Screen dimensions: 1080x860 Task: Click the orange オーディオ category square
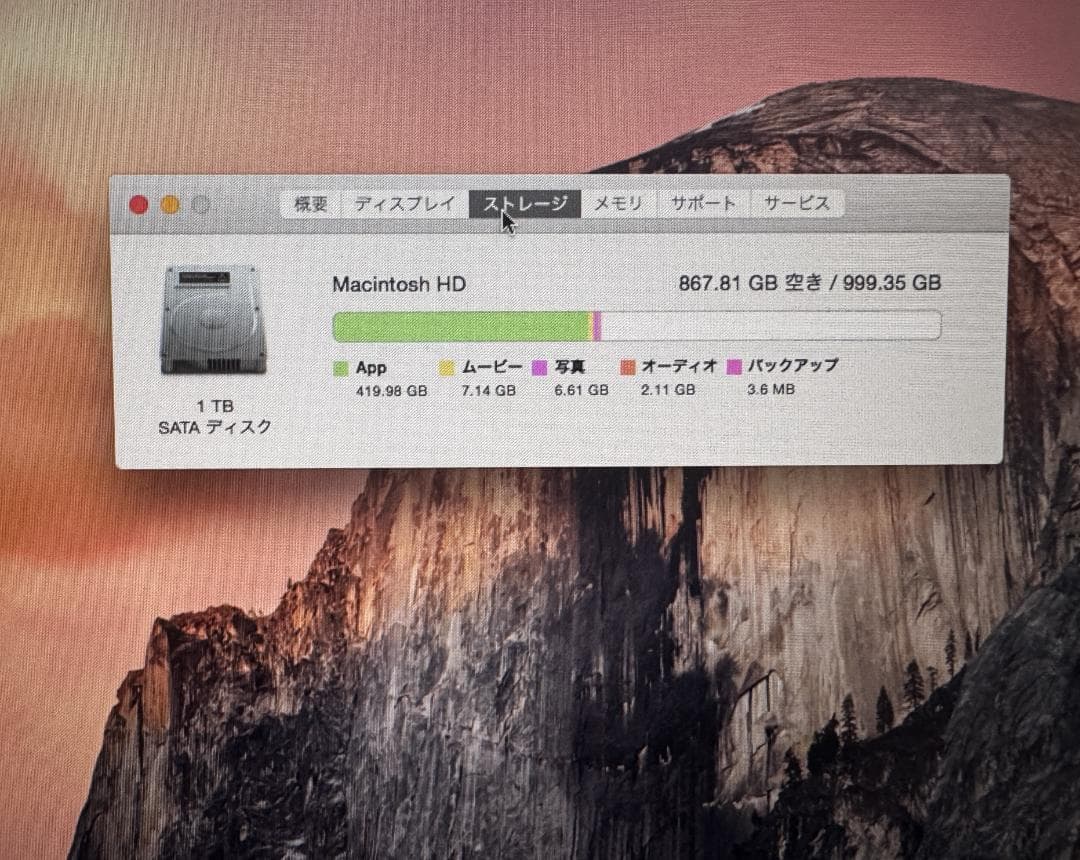pyautogui.click(x=627, y=367)
